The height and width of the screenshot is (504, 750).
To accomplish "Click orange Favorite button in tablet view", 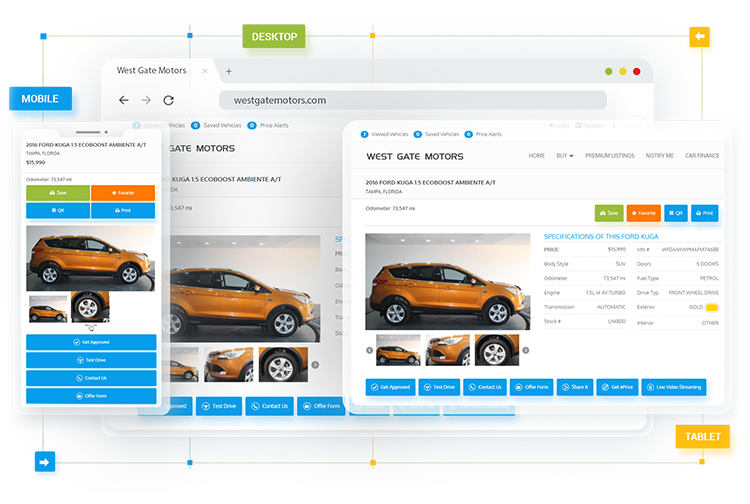I will point(644,213).
